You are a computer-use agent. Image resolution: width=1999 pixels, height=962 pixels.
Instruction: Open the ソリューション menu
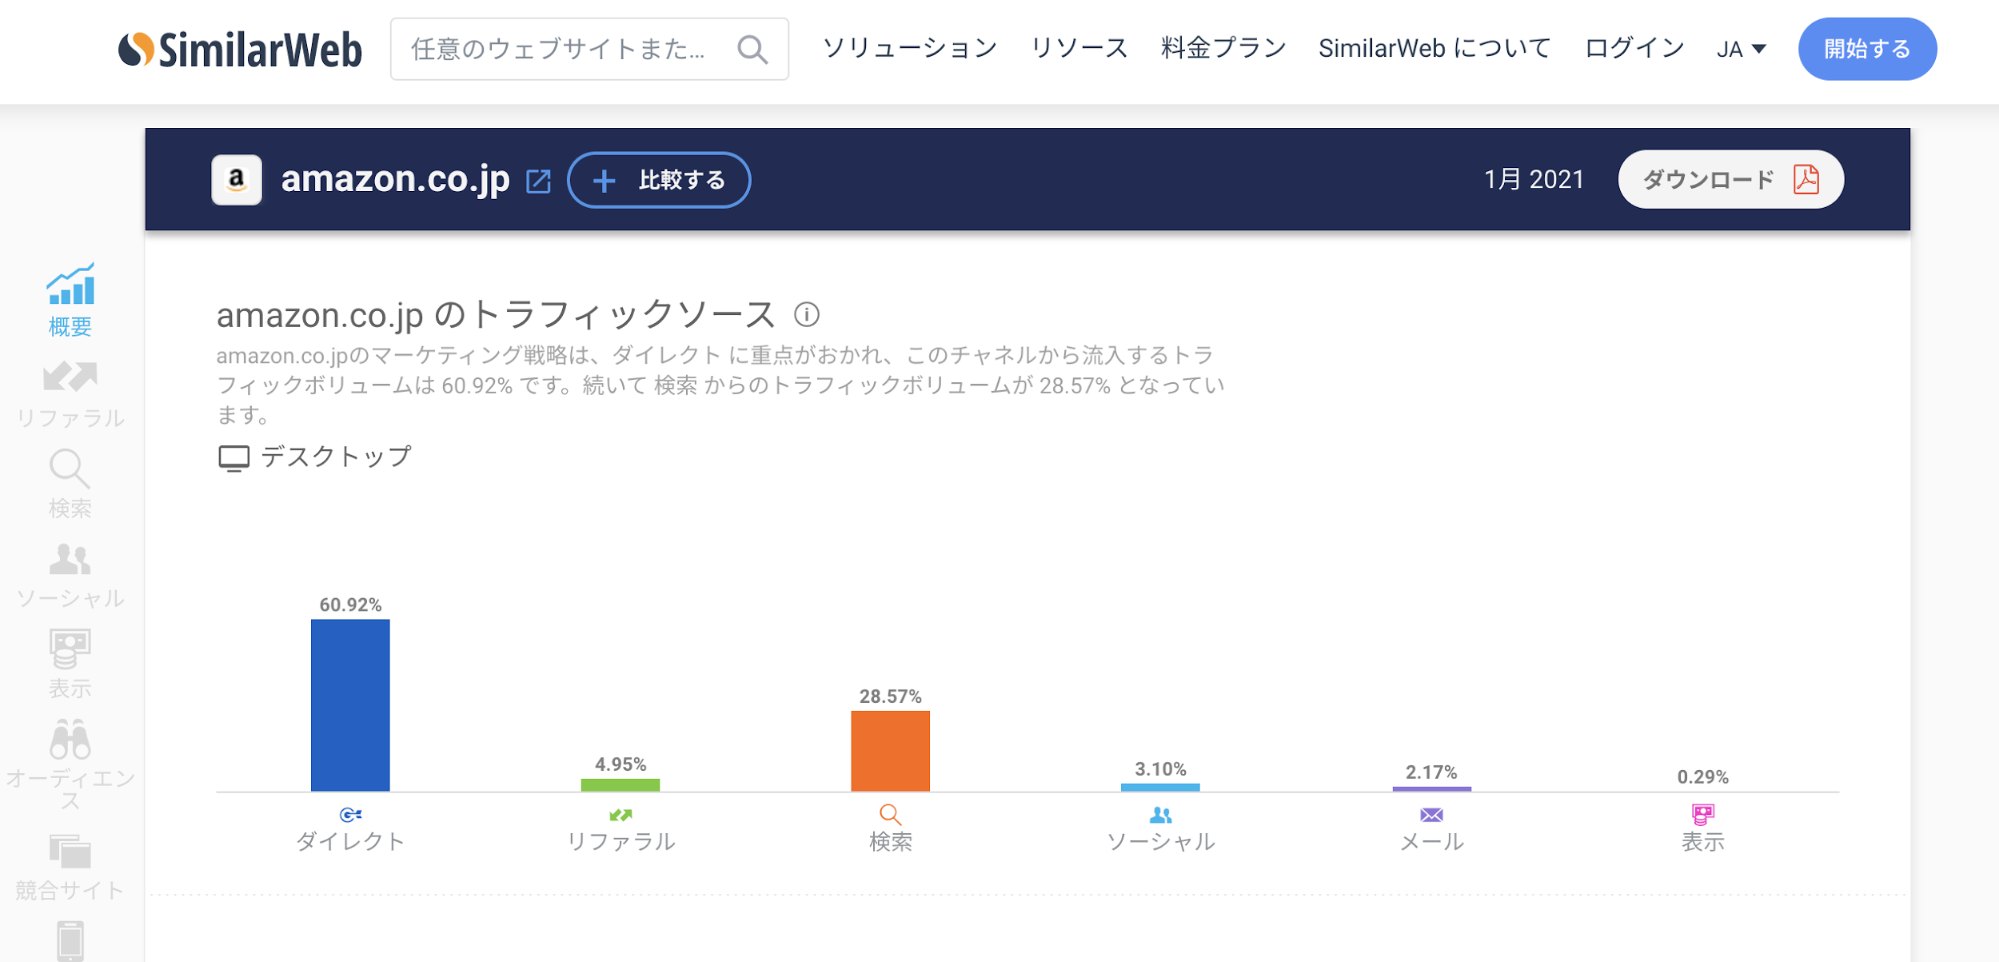[909, 48]
